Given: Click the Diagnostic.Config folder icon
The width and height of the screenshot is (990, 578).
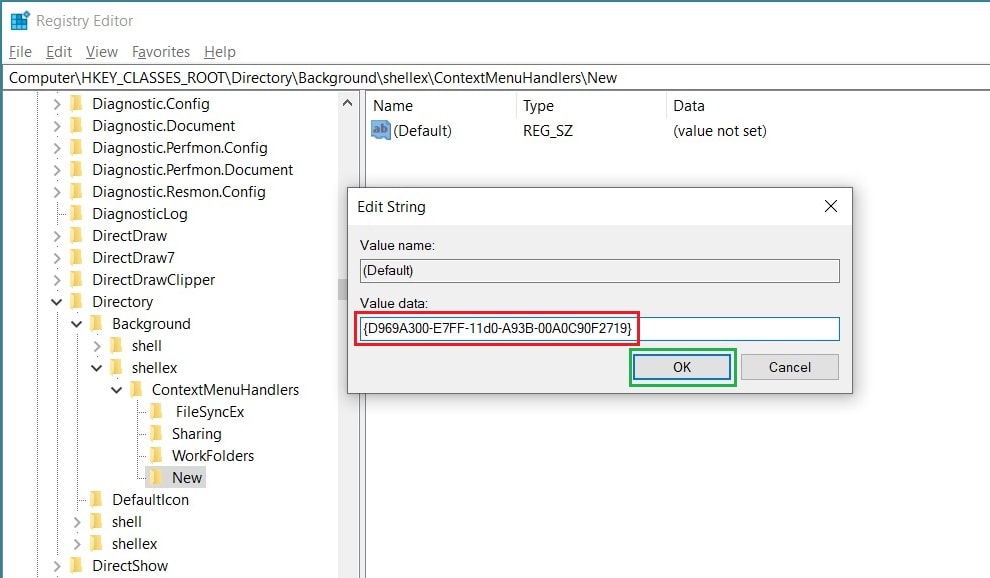Looking at the screenshot, I should (x=76, y=104).
